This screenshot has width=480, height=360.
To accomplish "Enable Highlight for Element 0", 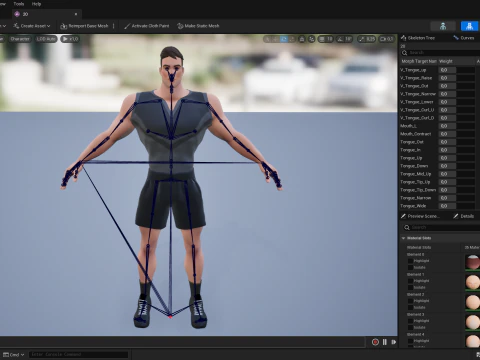I will pyautogui.click(x=410, y=261).
